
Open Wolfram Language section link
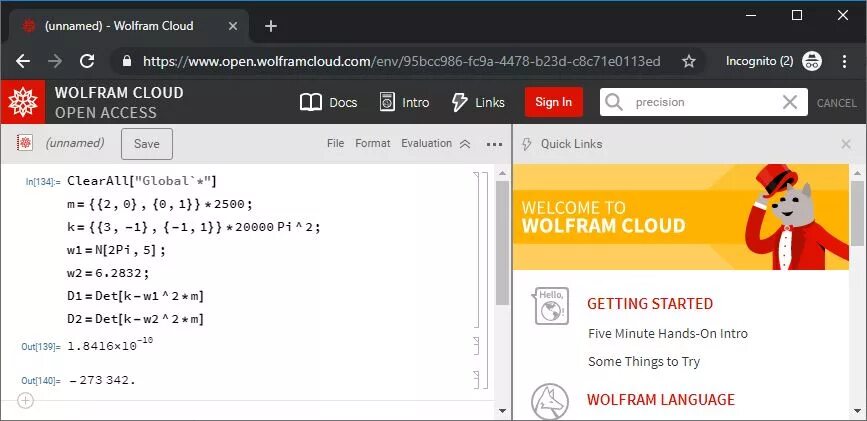pyautogui.click(x=661, y=399)
